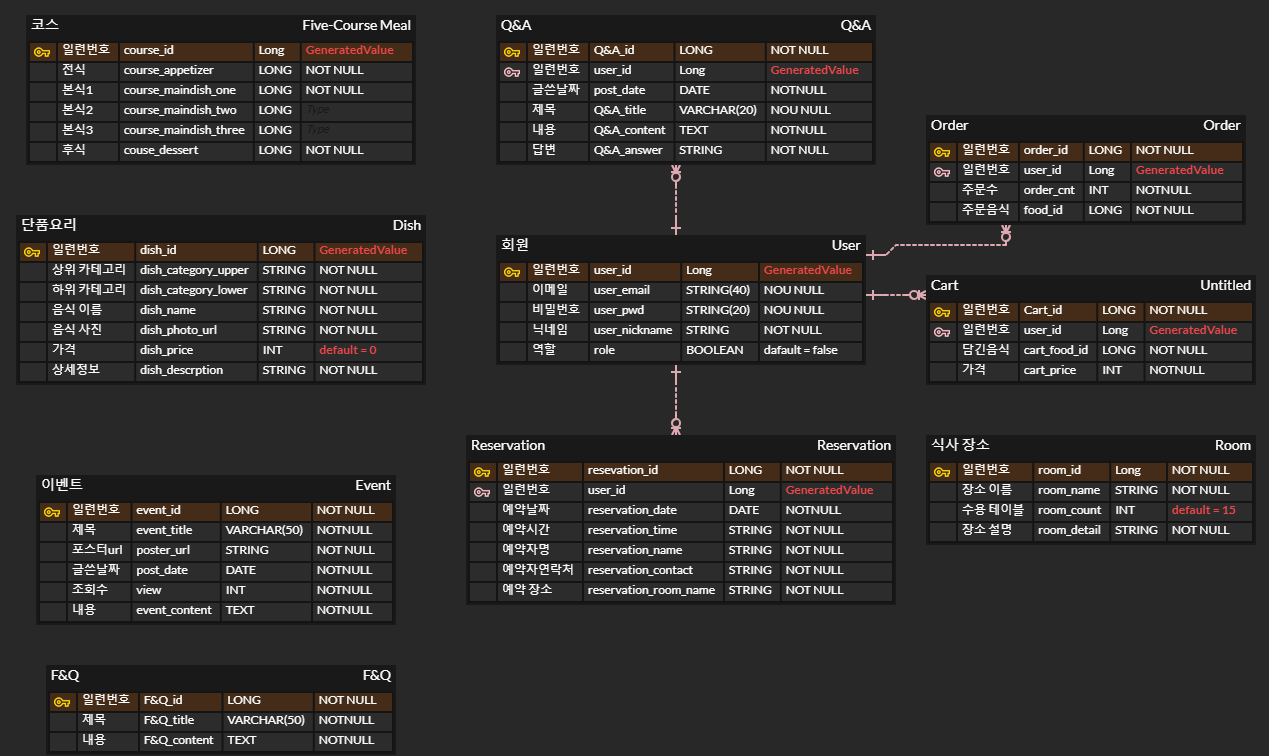Click the reservation_room_name column field
This screenshot has width=1269, height=756.
[652, 590]
